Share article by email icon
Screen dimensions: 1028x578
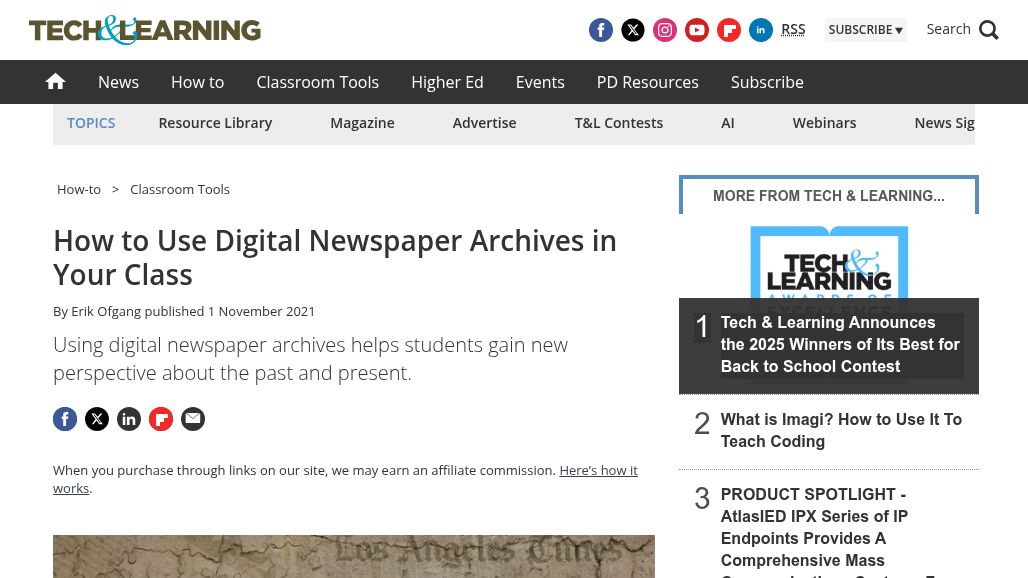pyautogui.click(x=193, y=419)
